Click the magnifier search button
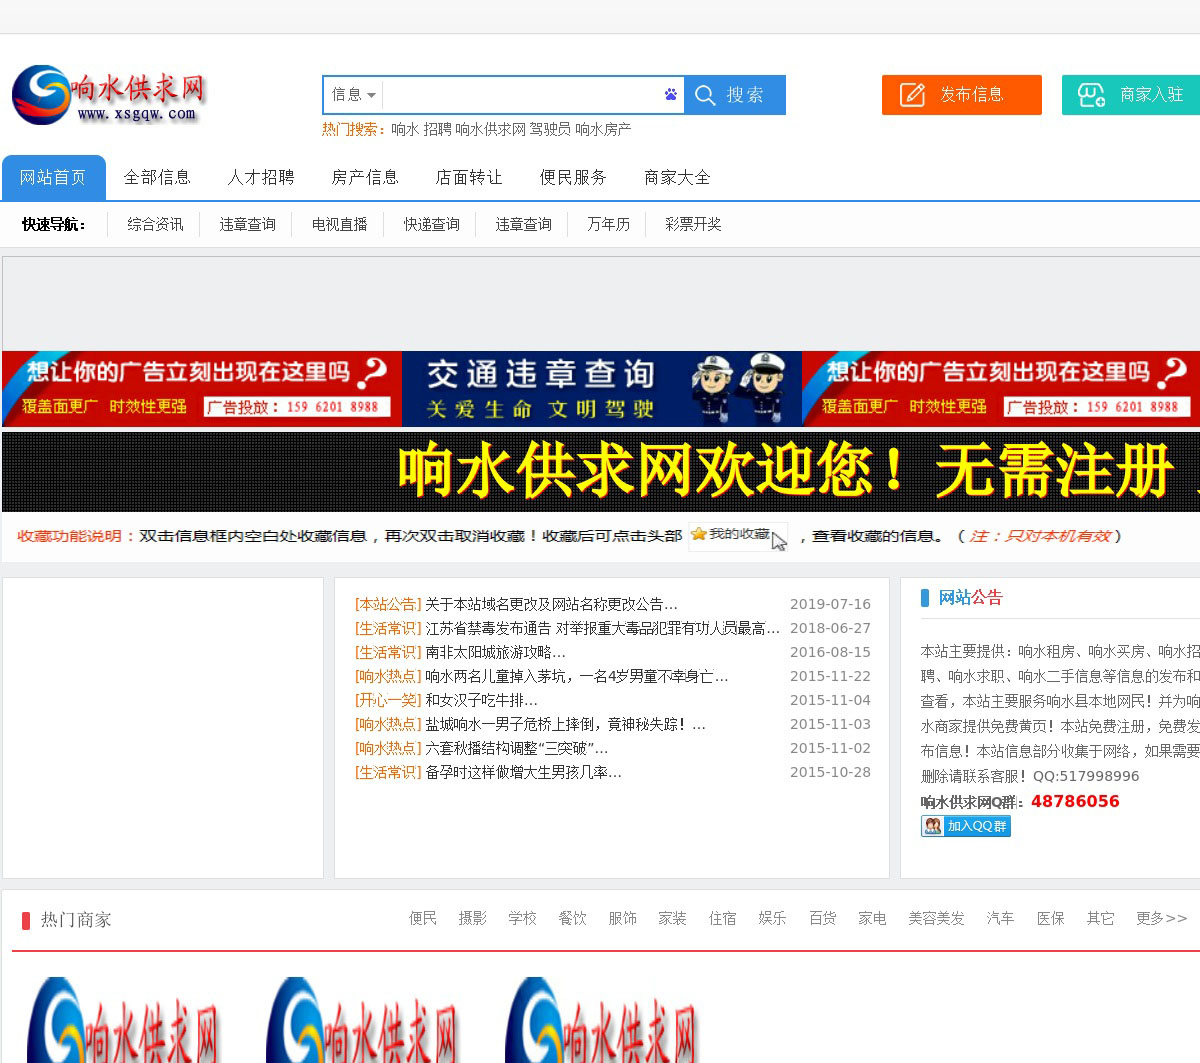 [x=735, y=95]
